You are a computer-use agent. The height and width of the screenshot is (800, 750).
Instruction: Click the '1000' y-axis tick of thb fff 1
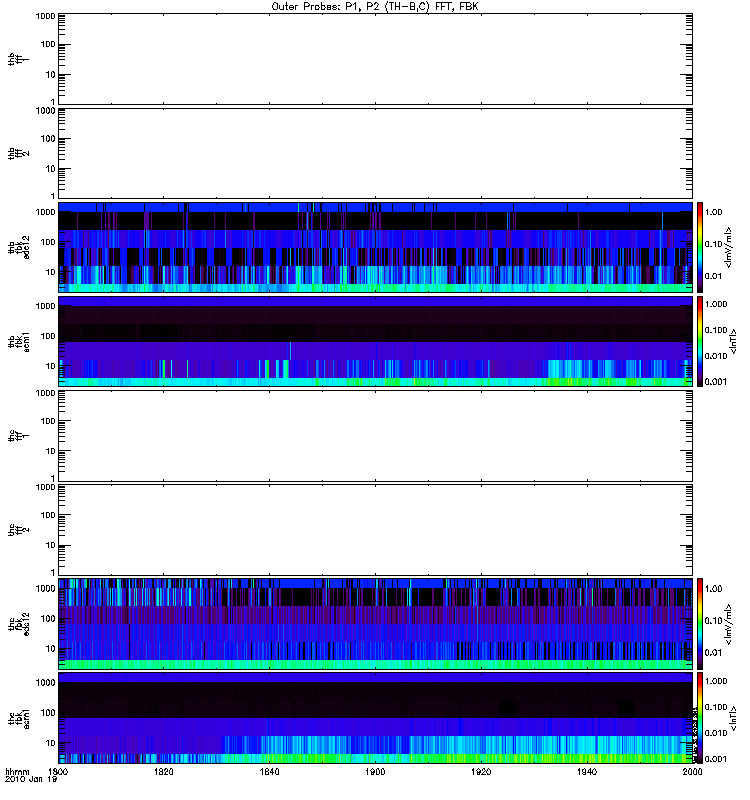coord(45,16)
